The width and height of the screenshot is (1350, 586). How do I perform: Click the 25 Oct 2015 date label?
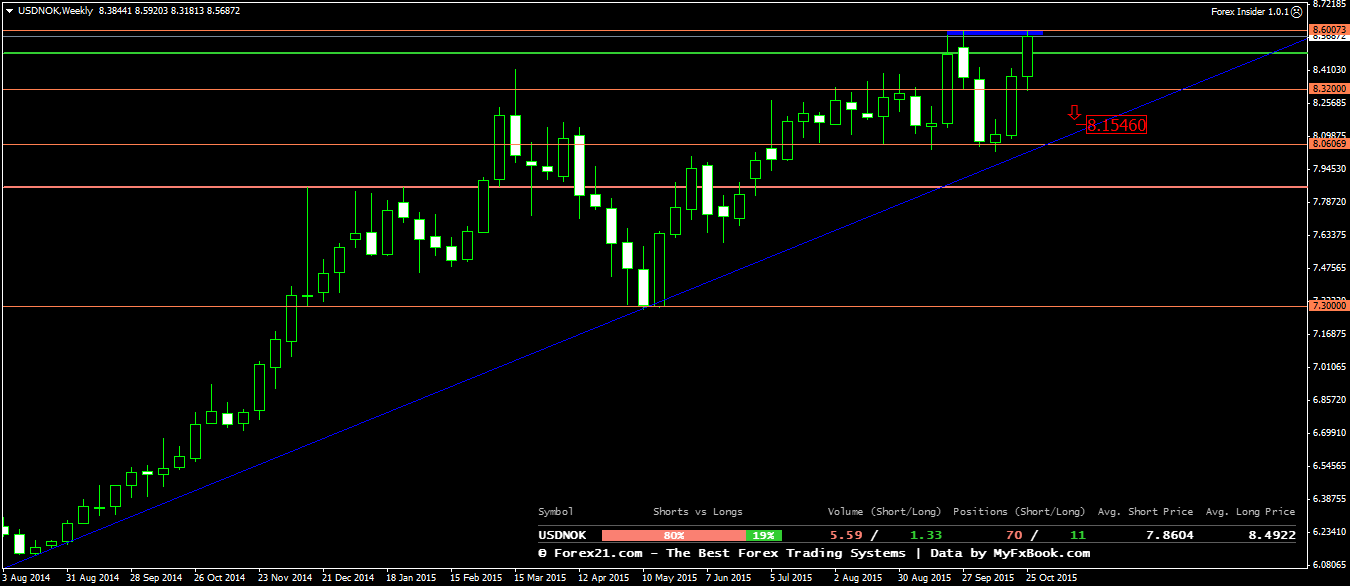(1053, 578)
